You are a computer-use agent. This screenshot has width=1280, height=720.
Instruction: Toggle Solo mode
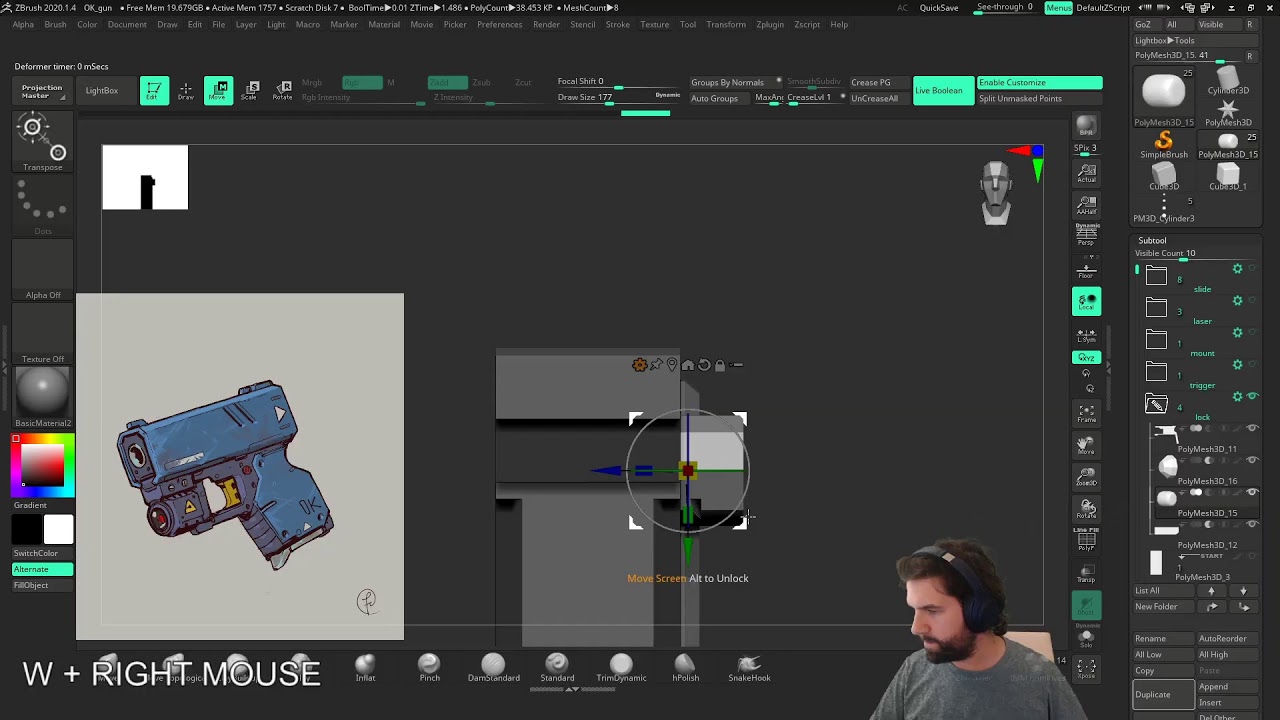point(1086,635)
